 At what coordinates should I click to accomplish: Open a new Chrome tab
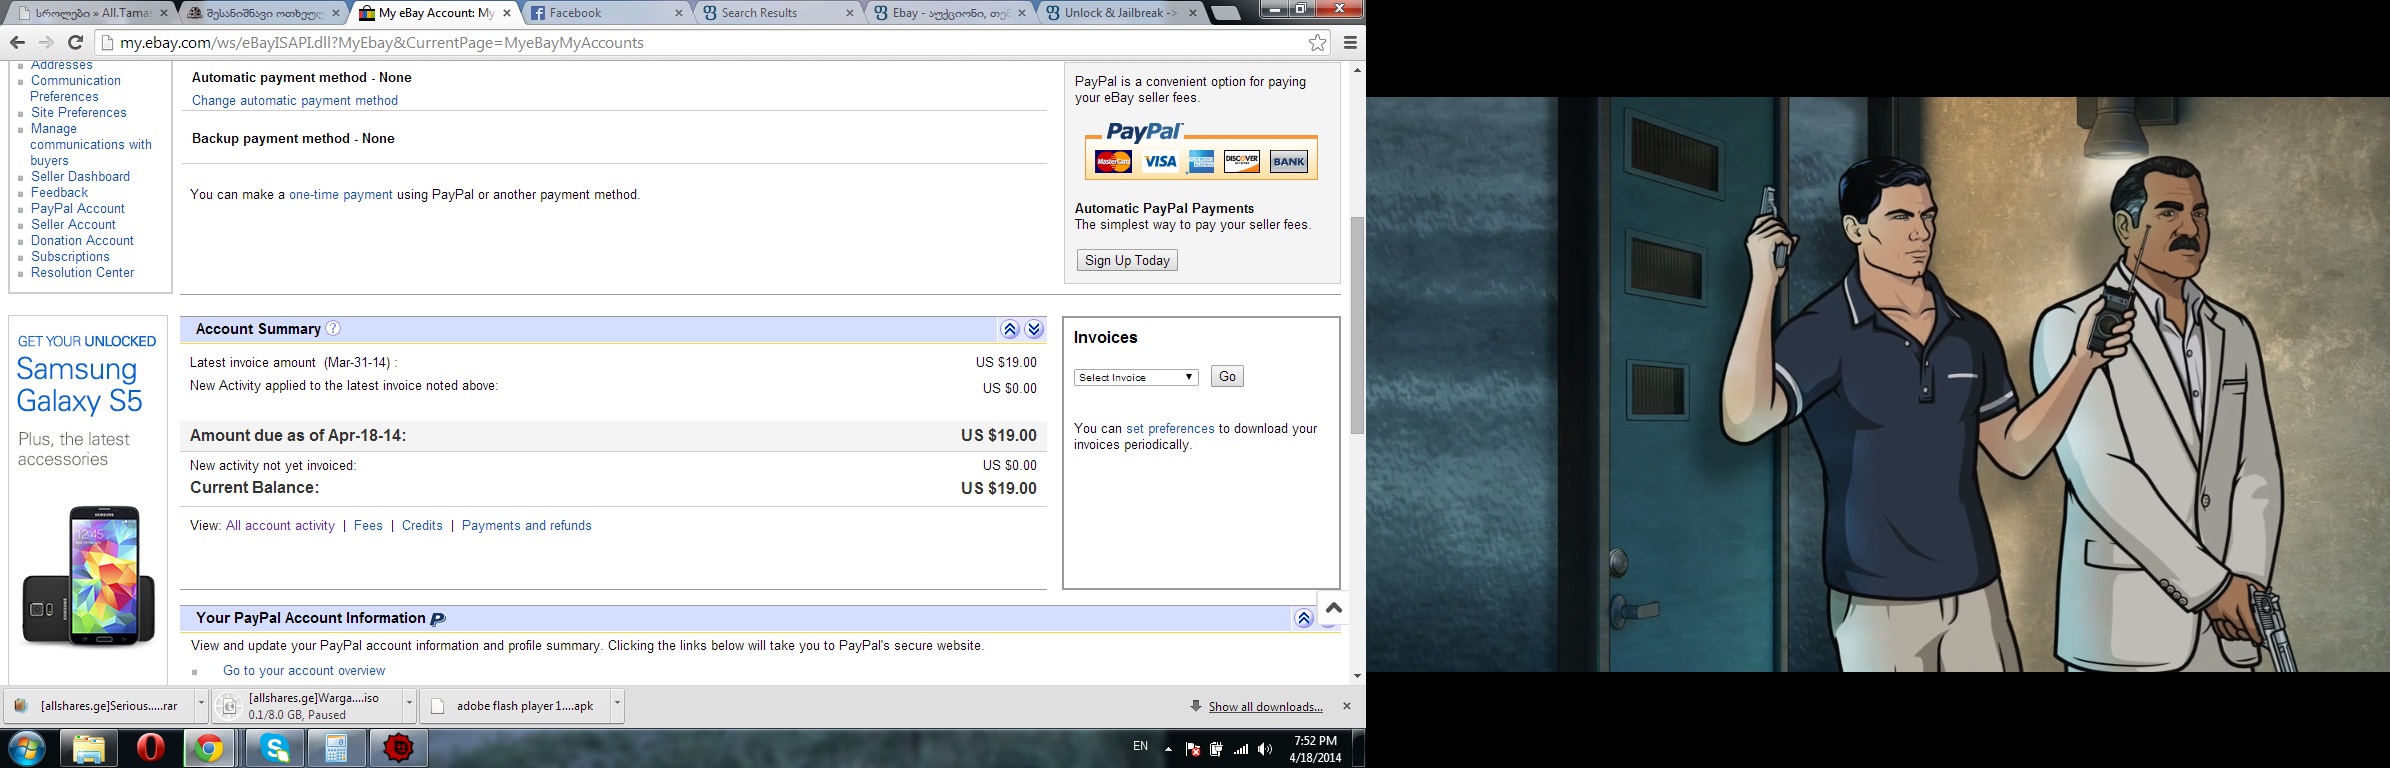1225,13
